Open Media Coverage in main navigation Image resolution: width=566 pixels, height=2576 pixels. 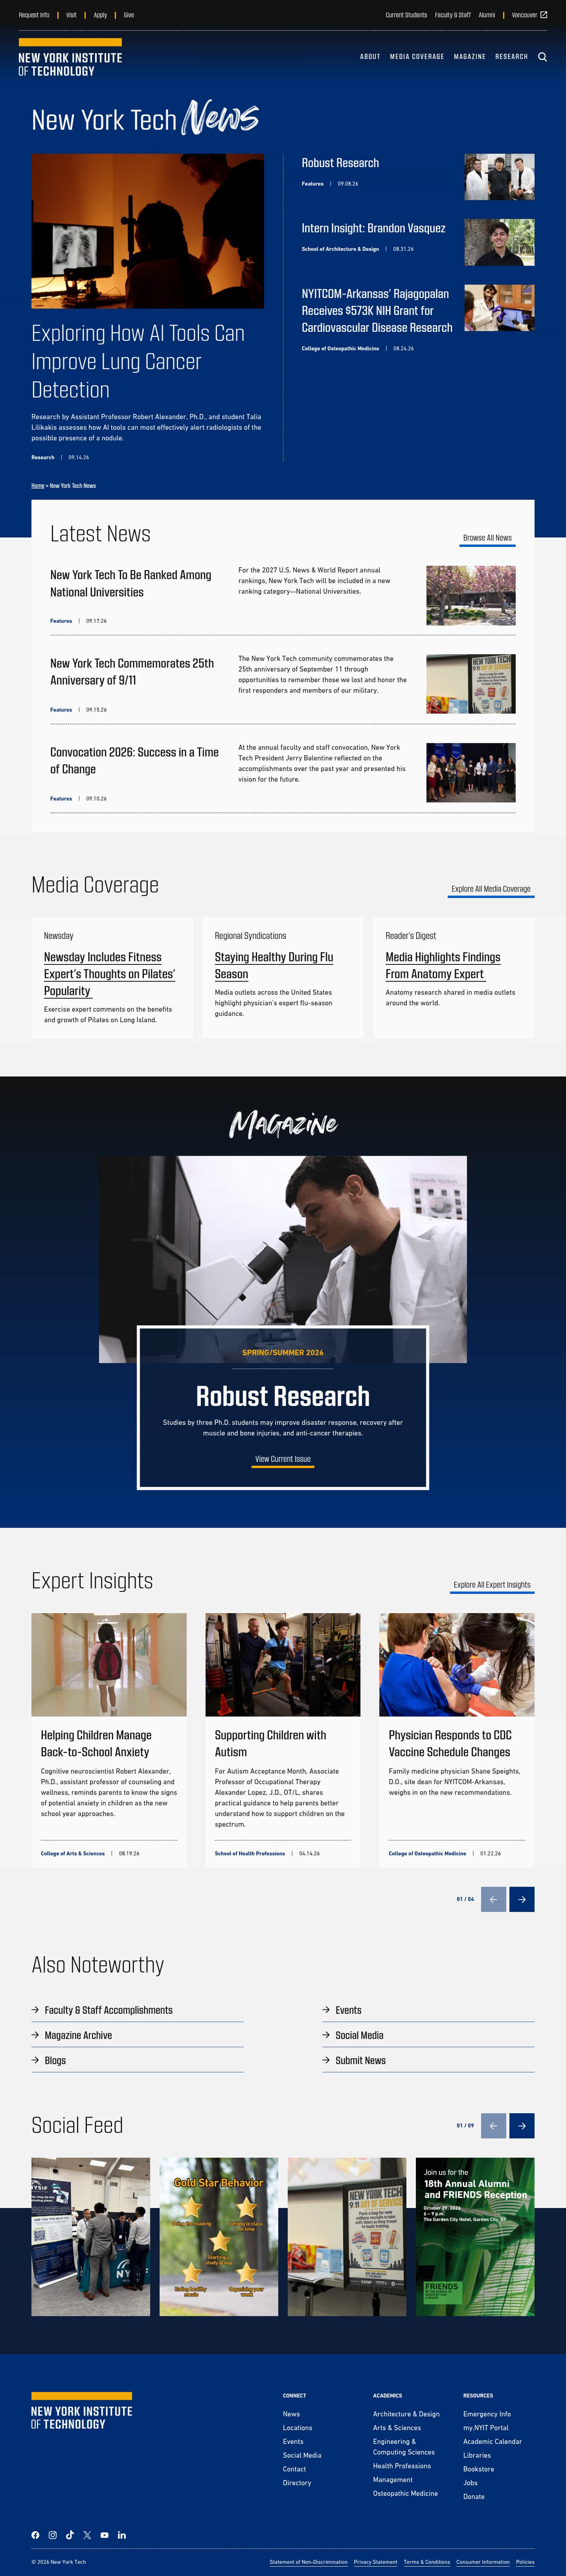[x=417, y=57]
